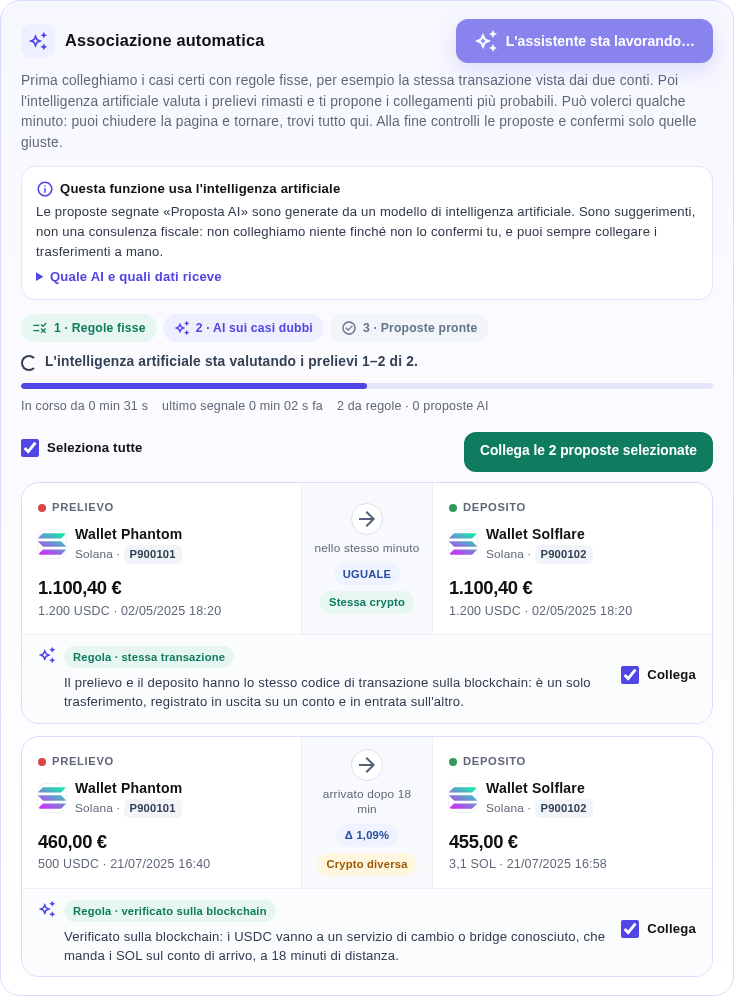
Task: Click the 'Crypto diversa' badge
Action: point(367,864)
